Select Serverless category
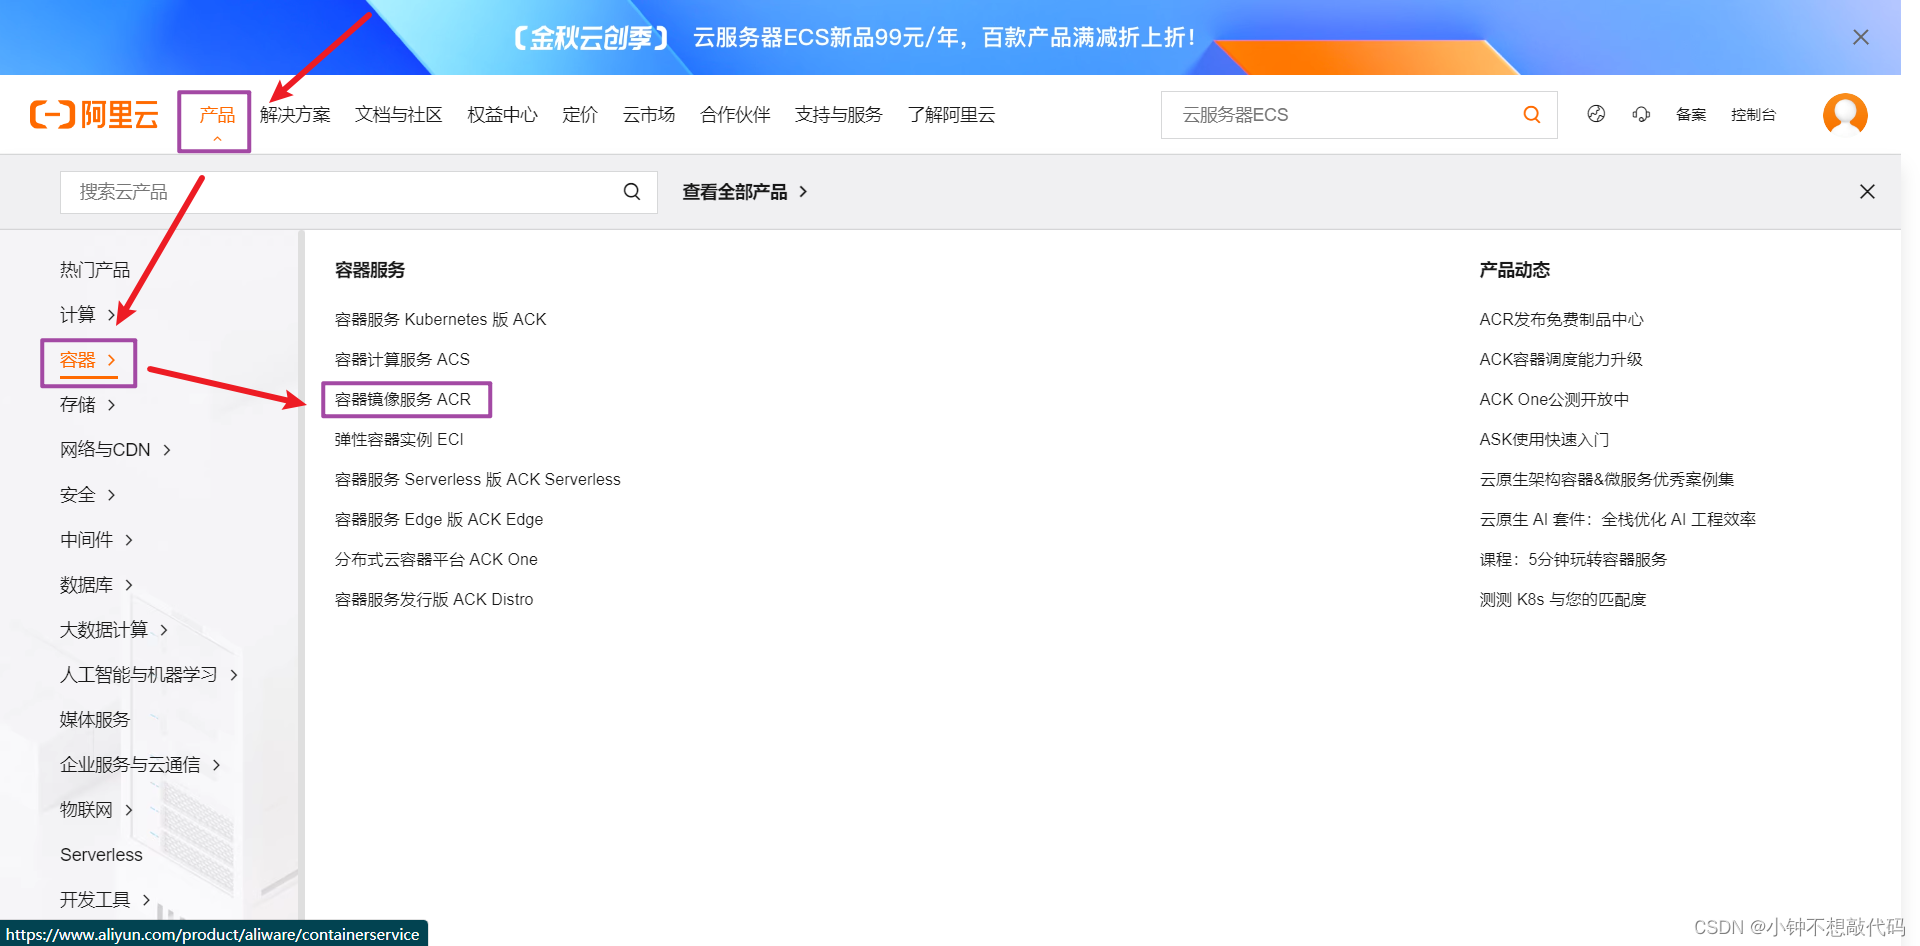1920x946 pixels. click(x=101, y=855)
